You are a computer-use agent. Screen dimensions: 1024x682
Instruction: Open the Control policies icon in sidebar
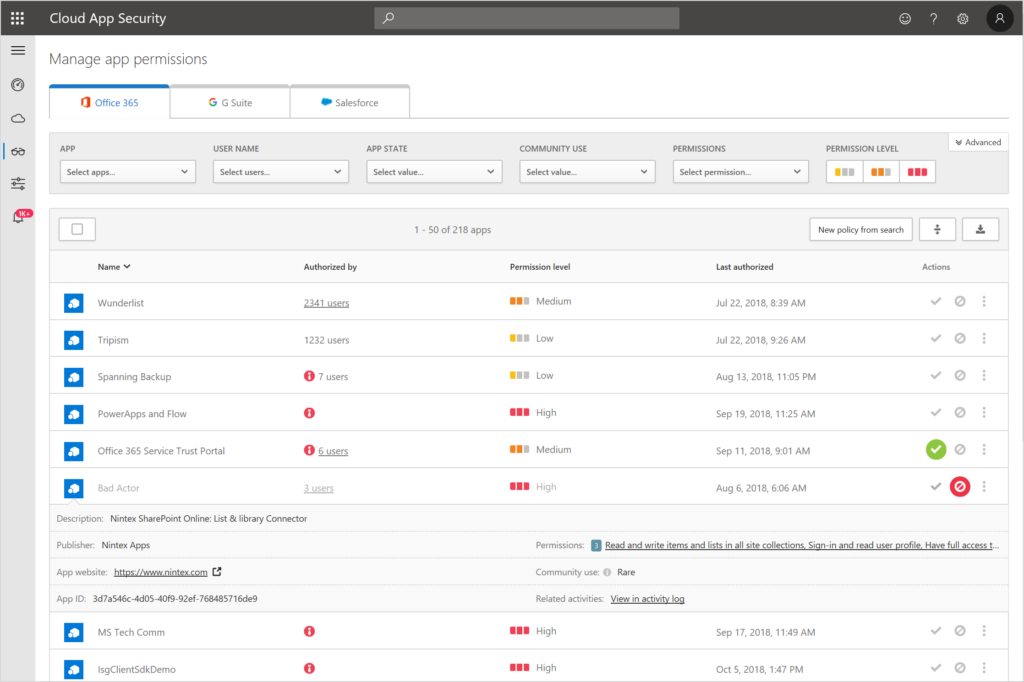coord(17,184)
